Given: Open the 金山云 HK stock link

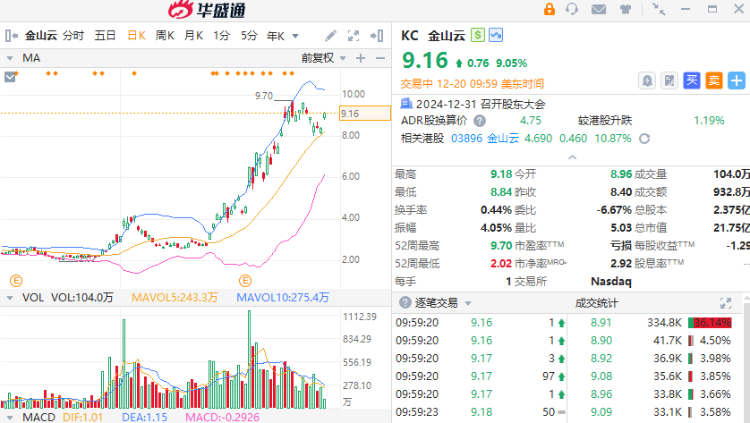Looking at the screenshot, I should tap(503, 139).
